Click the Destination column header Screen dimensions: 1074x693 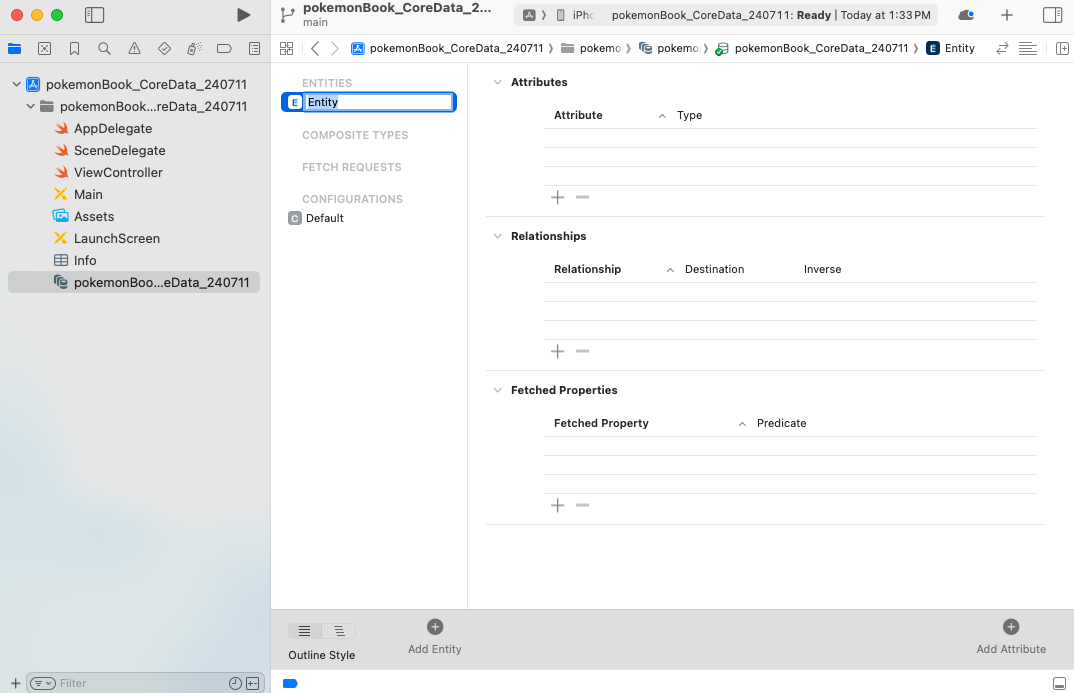[714, 269]
